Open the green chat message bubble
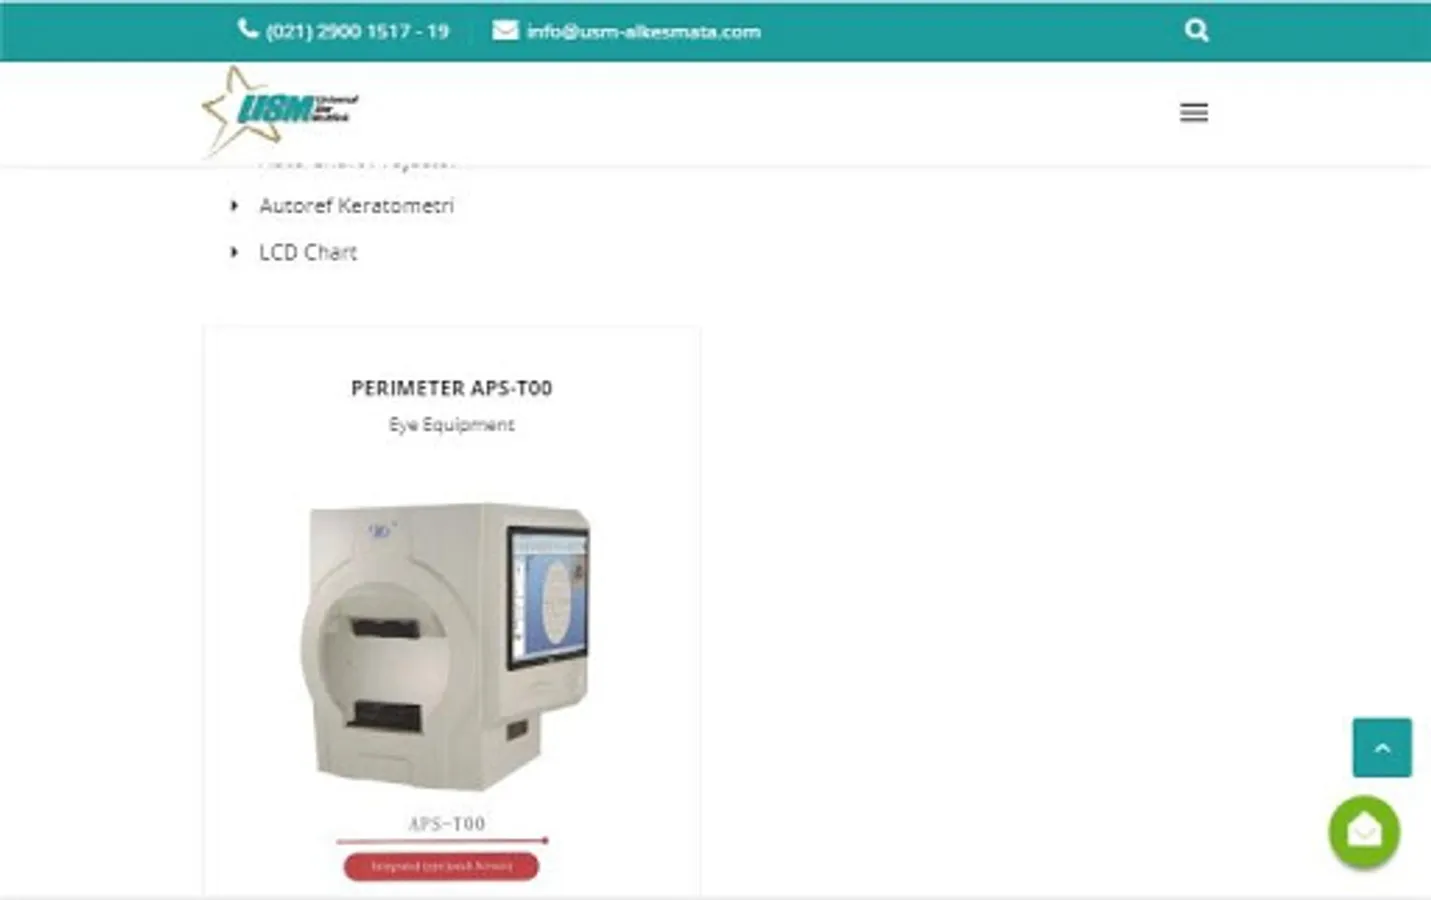 pyautogui.click(x=1364, y=831)
